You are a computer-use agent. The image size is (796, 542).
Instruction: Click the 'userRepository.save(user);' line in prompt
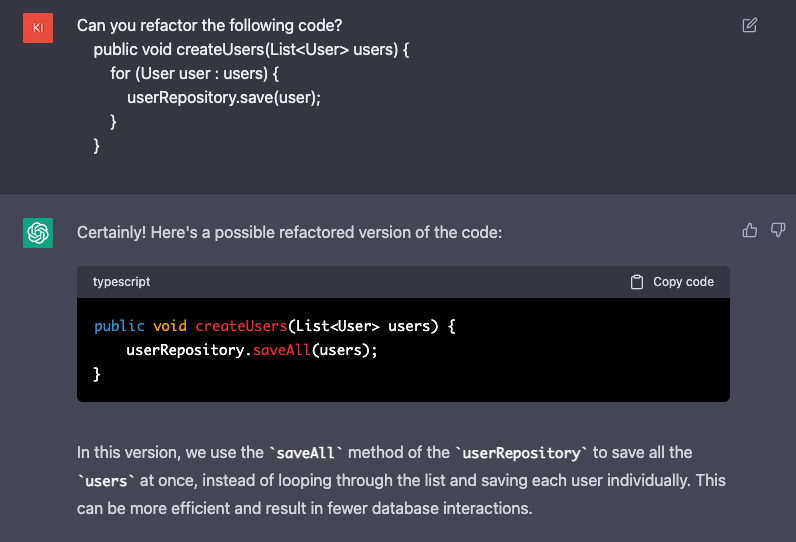pos(224,97)
